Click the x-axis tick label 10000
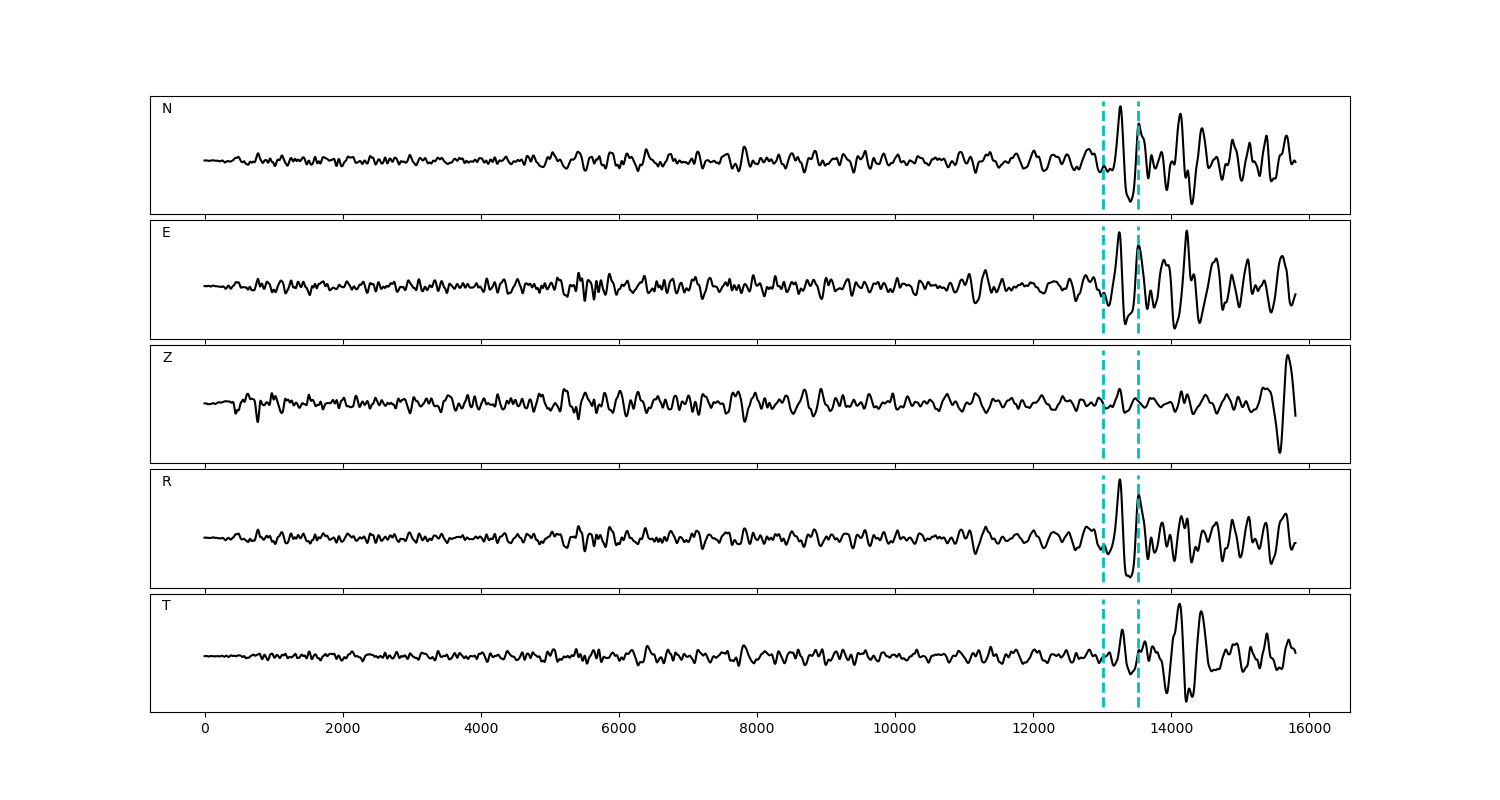Viewport: 1500px width, 800px height. (895, 730)
